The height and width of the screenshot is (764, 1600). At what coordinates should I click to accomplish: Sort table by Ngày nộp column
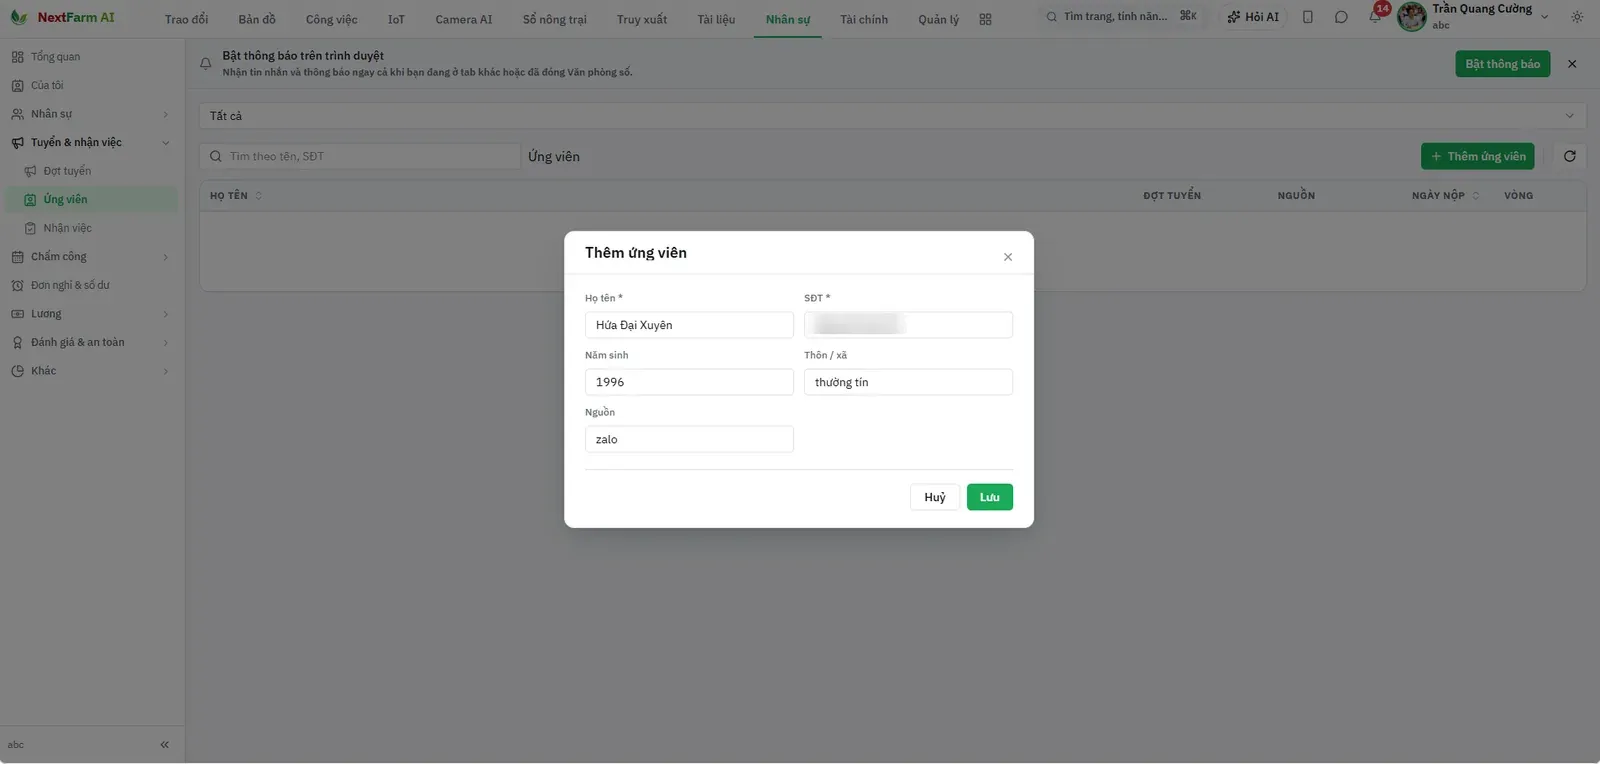(1445, 196)
